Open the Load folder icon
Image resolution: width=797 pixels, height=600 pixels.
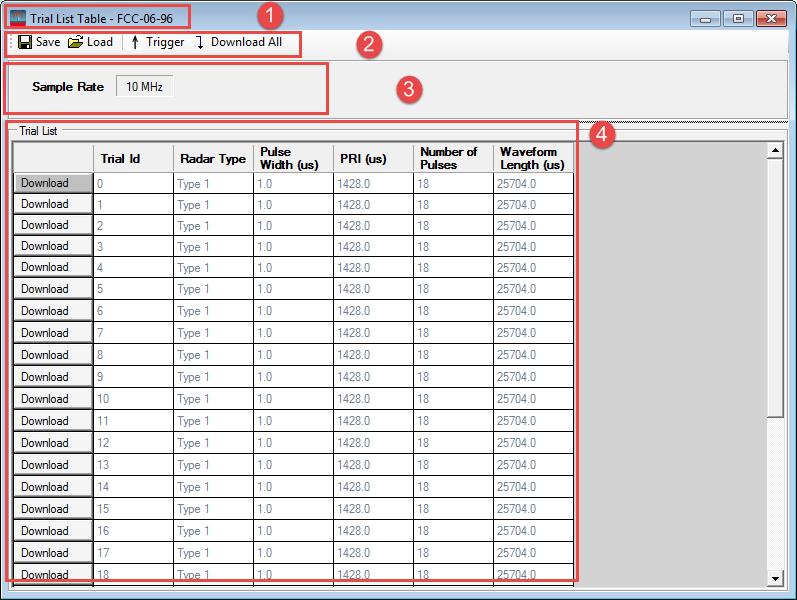75,42
